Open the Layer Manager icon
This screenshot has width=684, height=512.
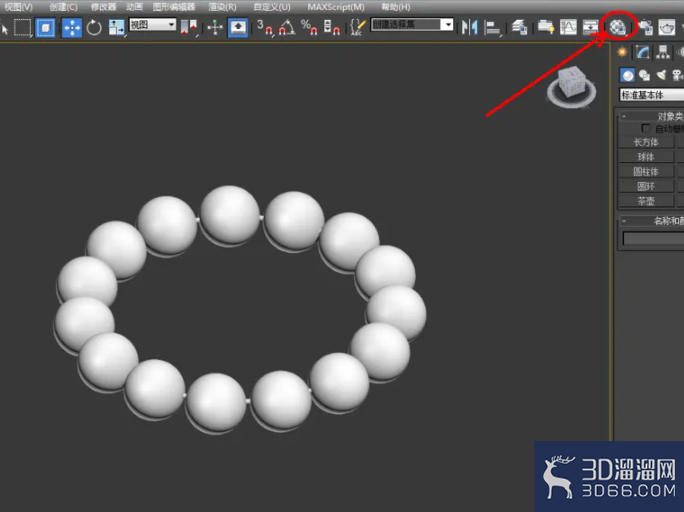coord(519,28)
